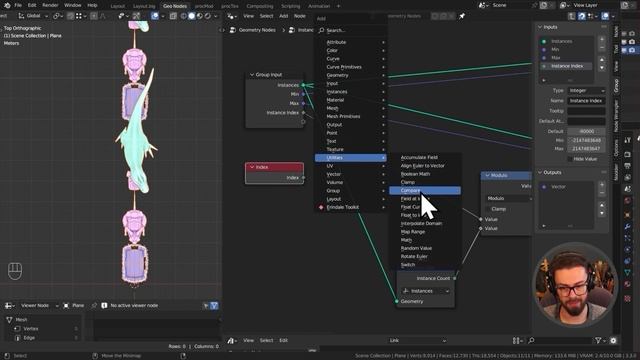Click the move-down arrow beside the Inputs list
This screenshot has height=360, width=640.
pos(602,68)
